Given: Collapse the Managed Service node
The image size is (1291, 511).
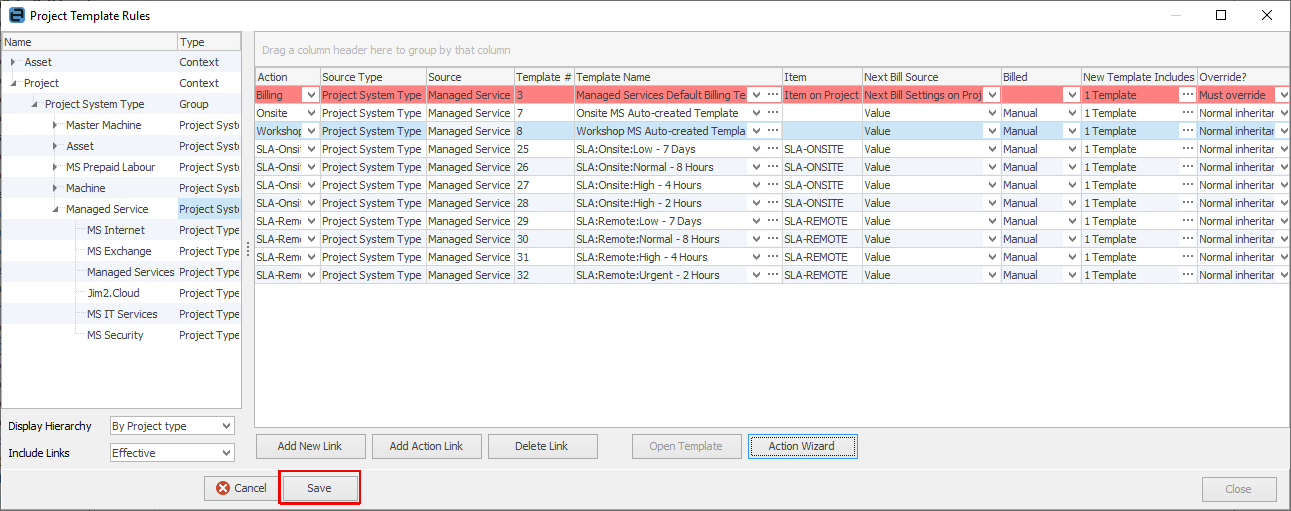Looking at the screenshot, I should pos(55,209).
